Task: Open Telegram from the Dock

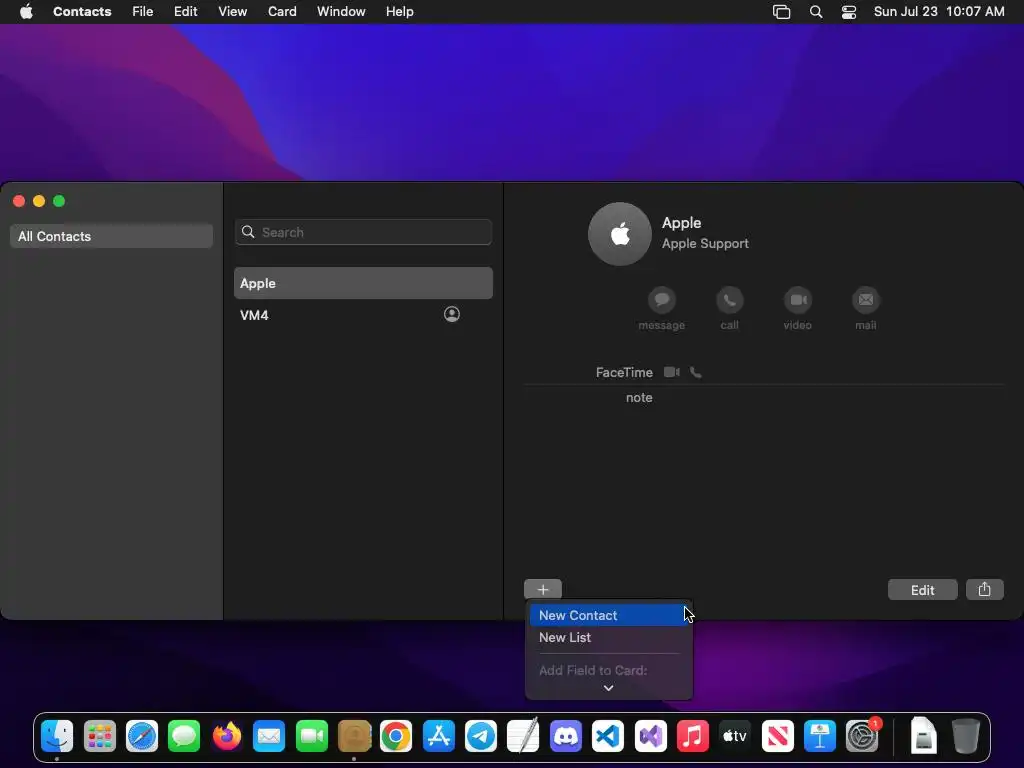Action: pos(481,736)
